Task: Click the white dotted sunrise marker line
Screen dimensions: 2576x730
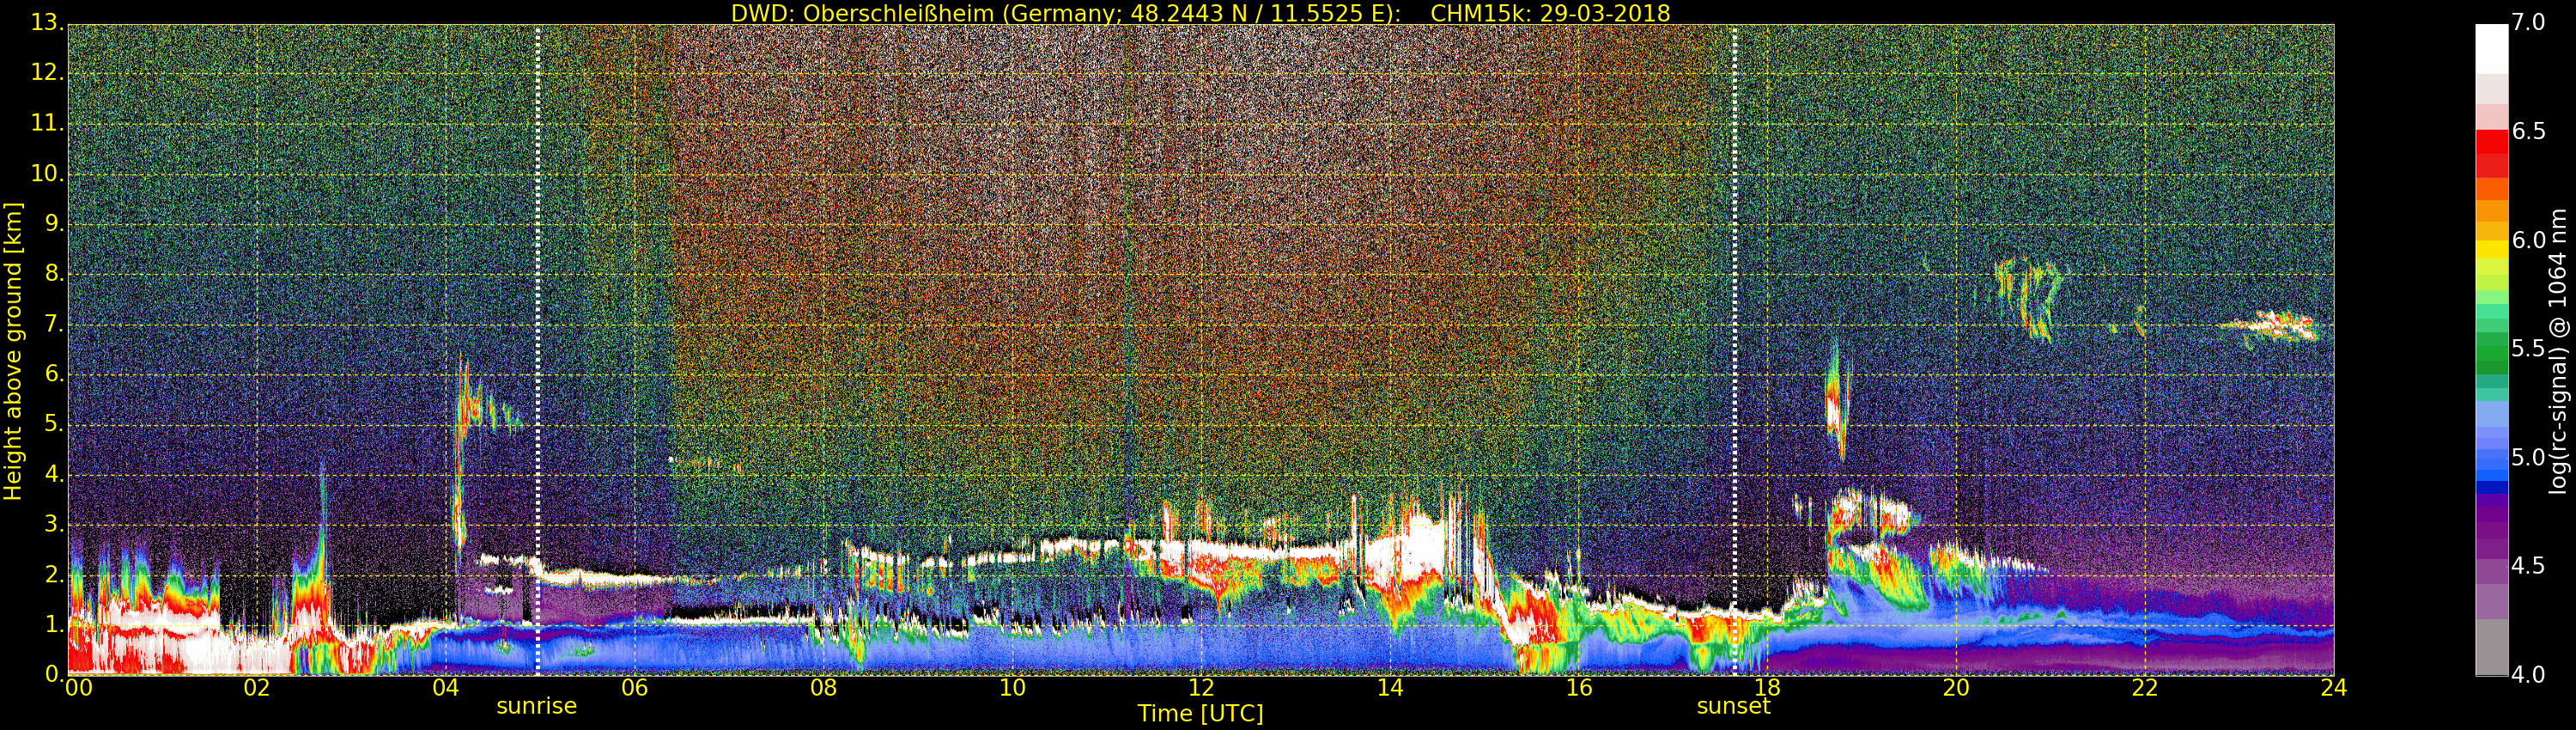Action: [x=537, y=350]
